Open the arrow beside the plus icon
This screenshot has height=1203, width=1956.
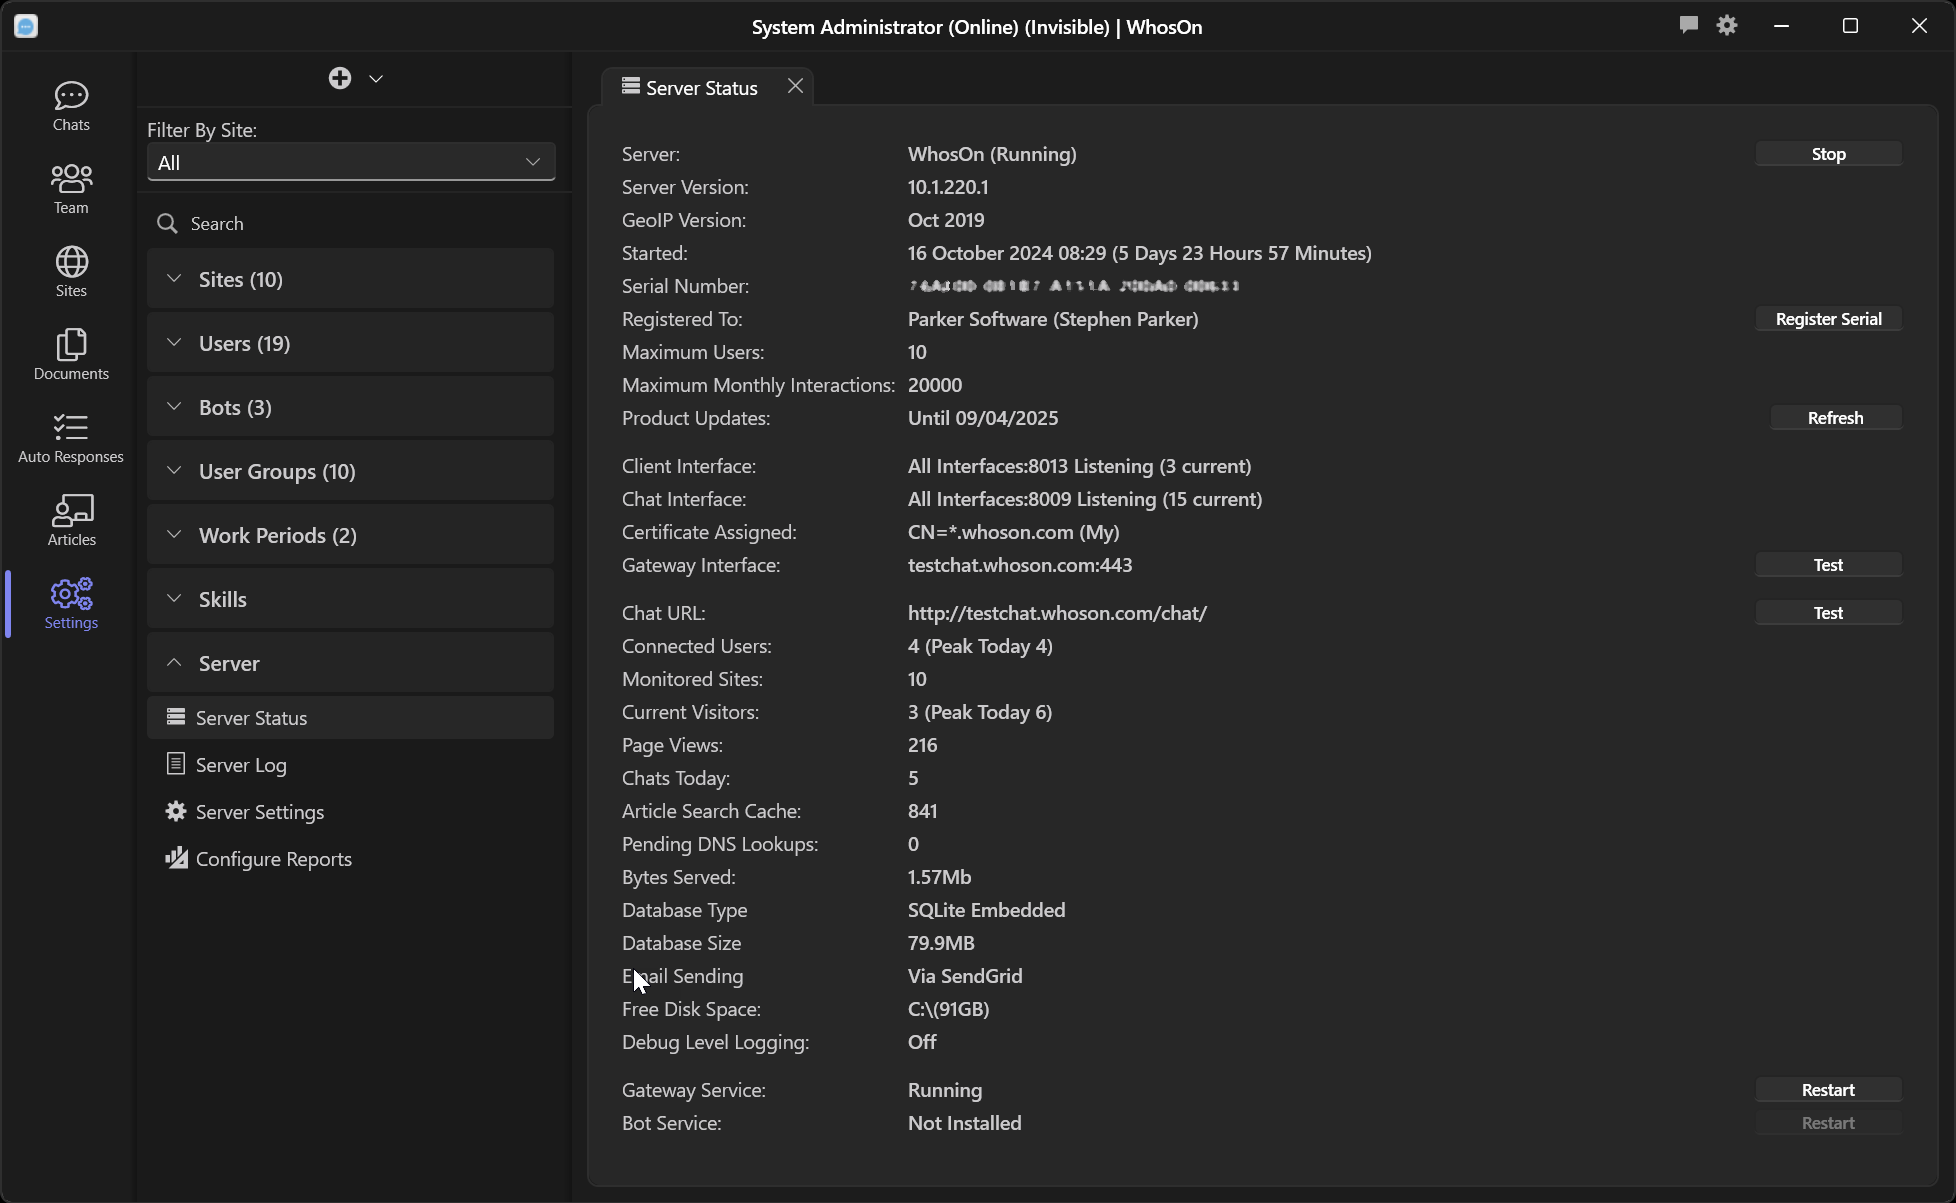(x=376, y=78)
